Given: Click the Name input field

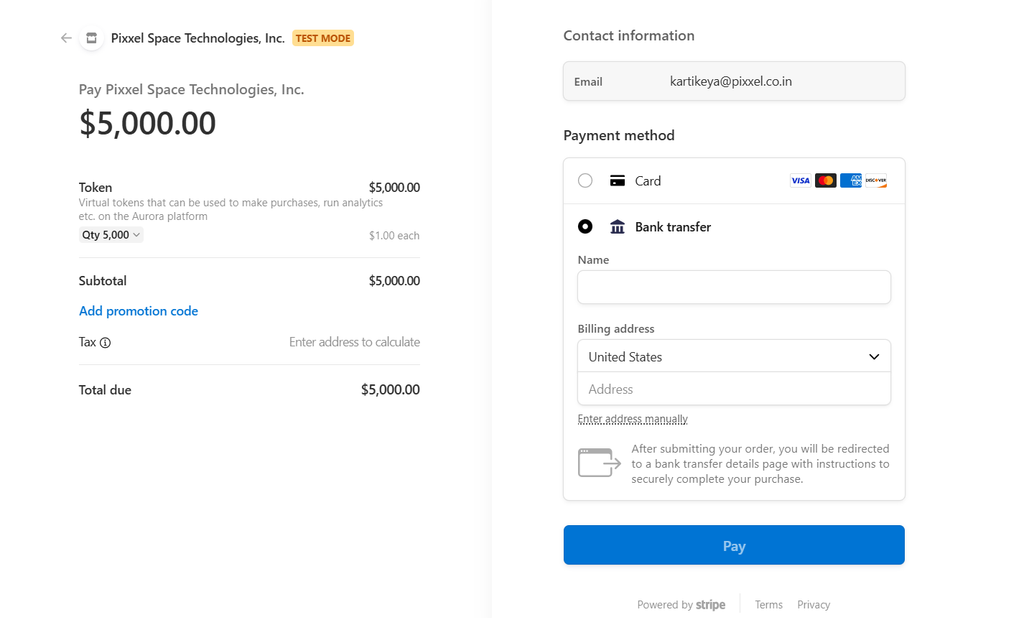Looking at the screenshot, I should pyautogui.click(x=734, y=287).
